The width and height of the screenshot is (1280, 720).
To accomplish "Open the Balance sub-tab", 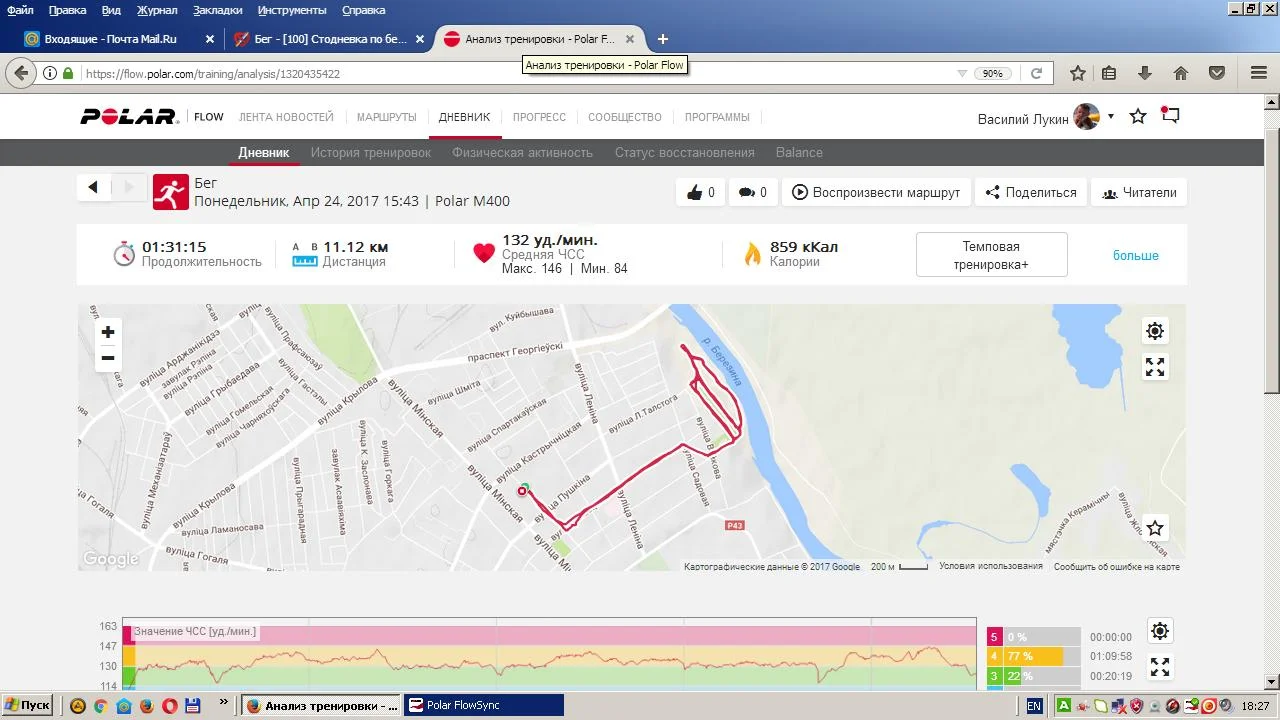I will click(x=799, y=153).
